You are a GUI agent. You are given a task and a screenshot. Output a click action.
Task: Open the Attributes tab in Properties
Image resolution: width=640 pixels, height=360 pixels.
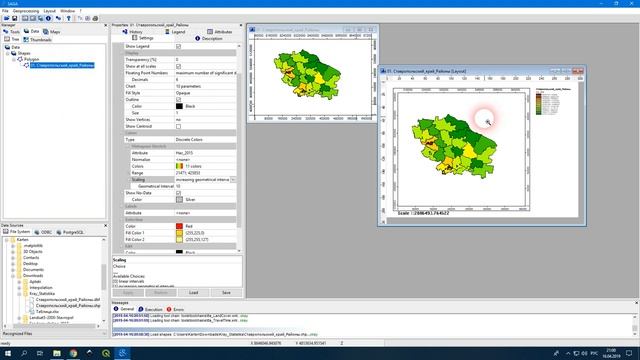pos(220,31)
